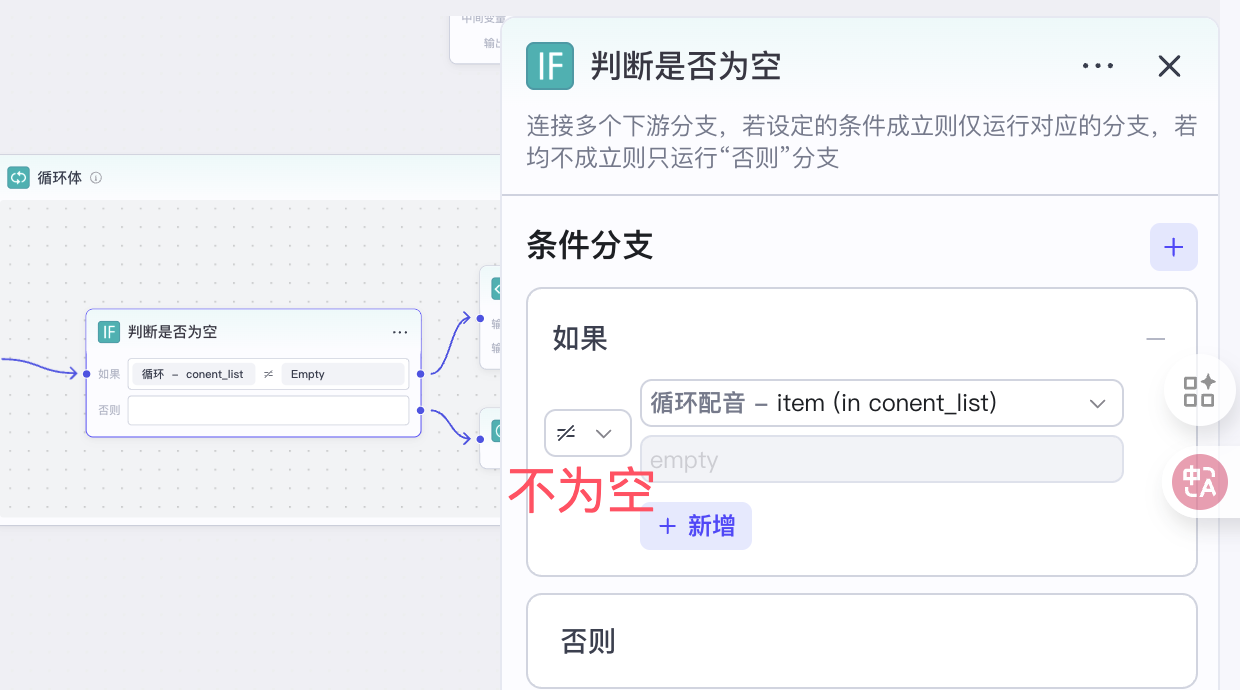Image resolution: width=1240 pixels, height=690 pixels.
Task: Open the not-equal operator dropdown
Action: pos(587,433)
